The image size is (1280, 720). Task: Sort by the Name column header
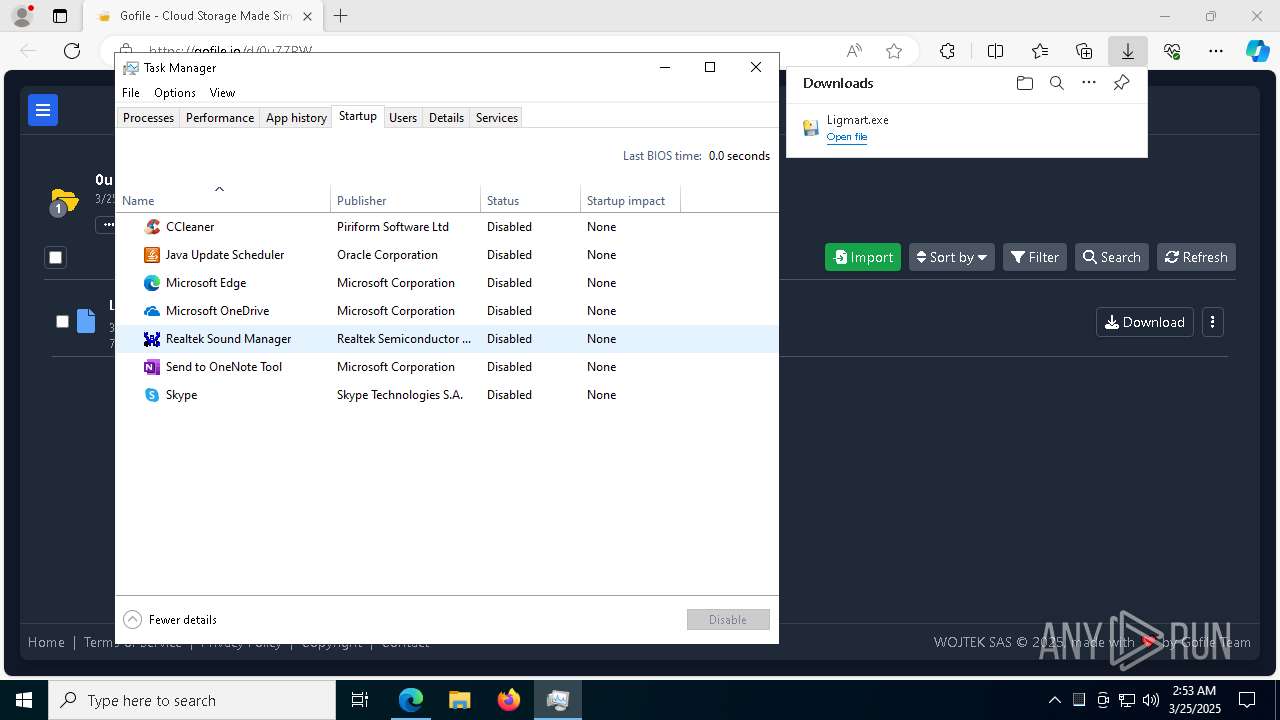pos(223,200)
